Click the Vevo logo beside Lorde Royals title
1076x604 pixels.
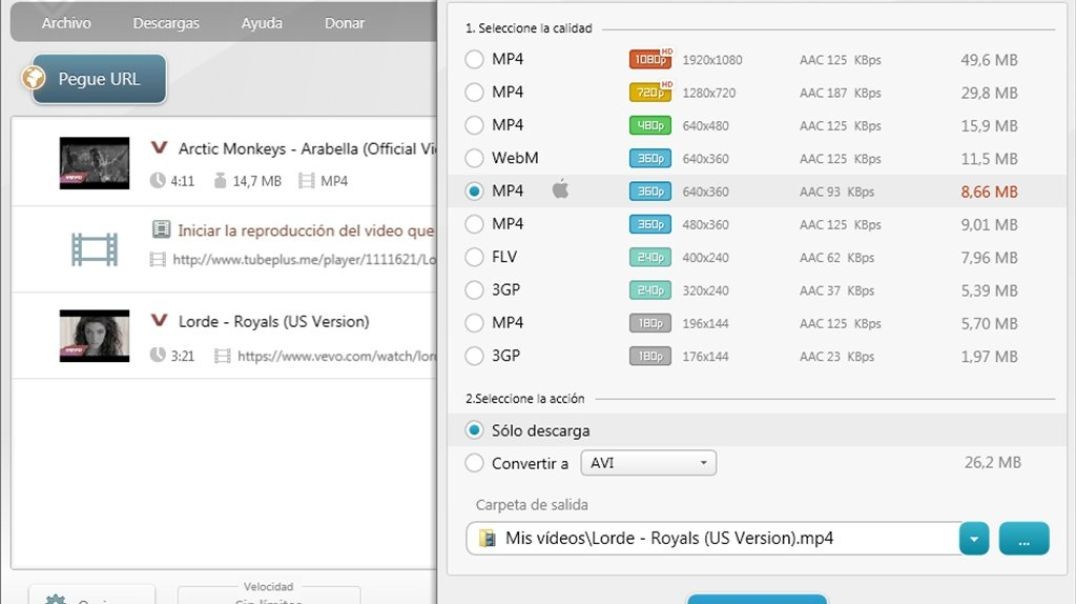point(159,321)
